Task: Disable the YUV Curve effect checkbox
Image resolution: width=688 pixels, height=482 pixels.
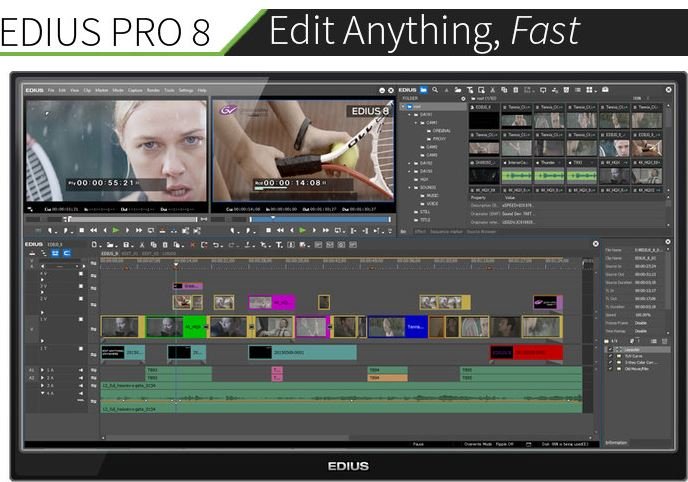Action: [610, 356]
